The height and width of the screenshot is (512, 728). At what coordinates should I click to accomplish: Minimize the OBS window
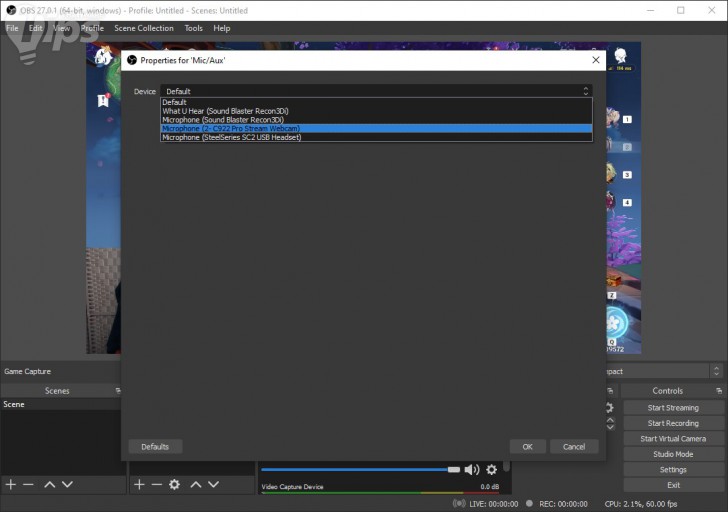[x=650, y=10]
